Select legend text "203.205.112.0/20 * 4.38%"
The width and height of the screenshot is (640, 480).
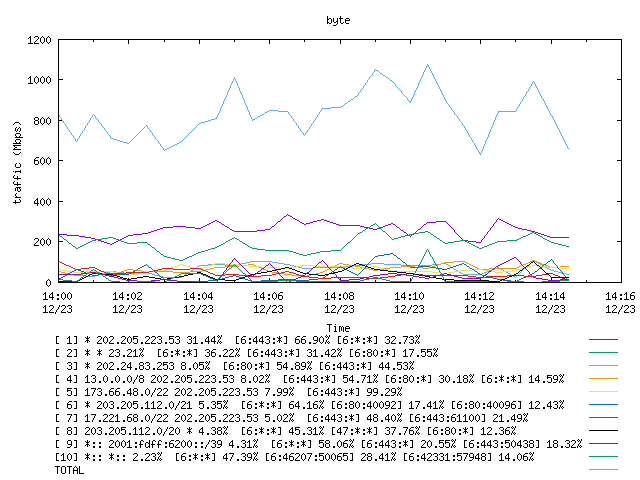156,431
